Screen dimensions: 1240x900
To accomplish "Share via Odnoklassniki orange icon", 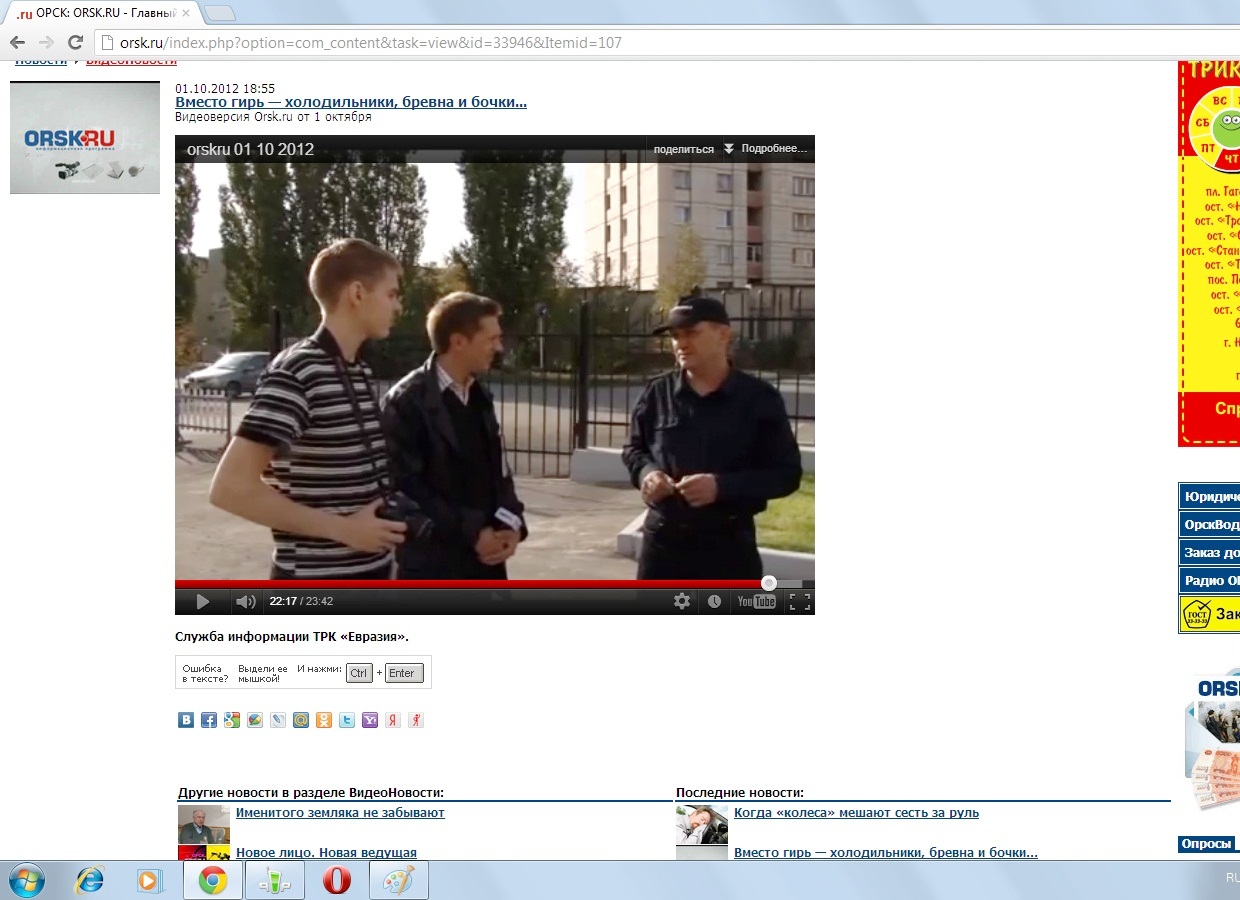I will (x=324, y=719).
